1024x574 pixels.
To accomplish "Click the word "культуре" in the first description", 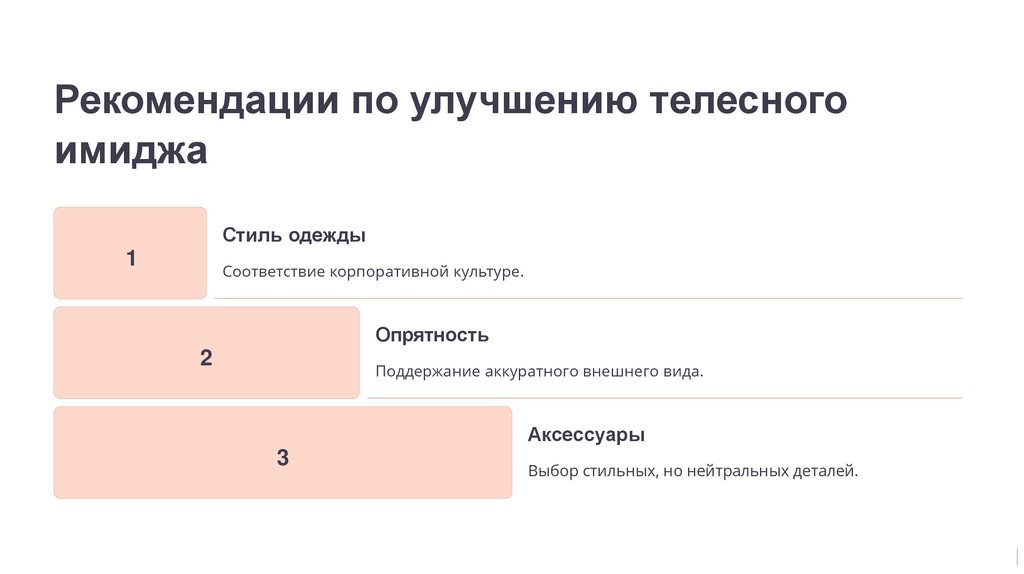I will 488,272.
